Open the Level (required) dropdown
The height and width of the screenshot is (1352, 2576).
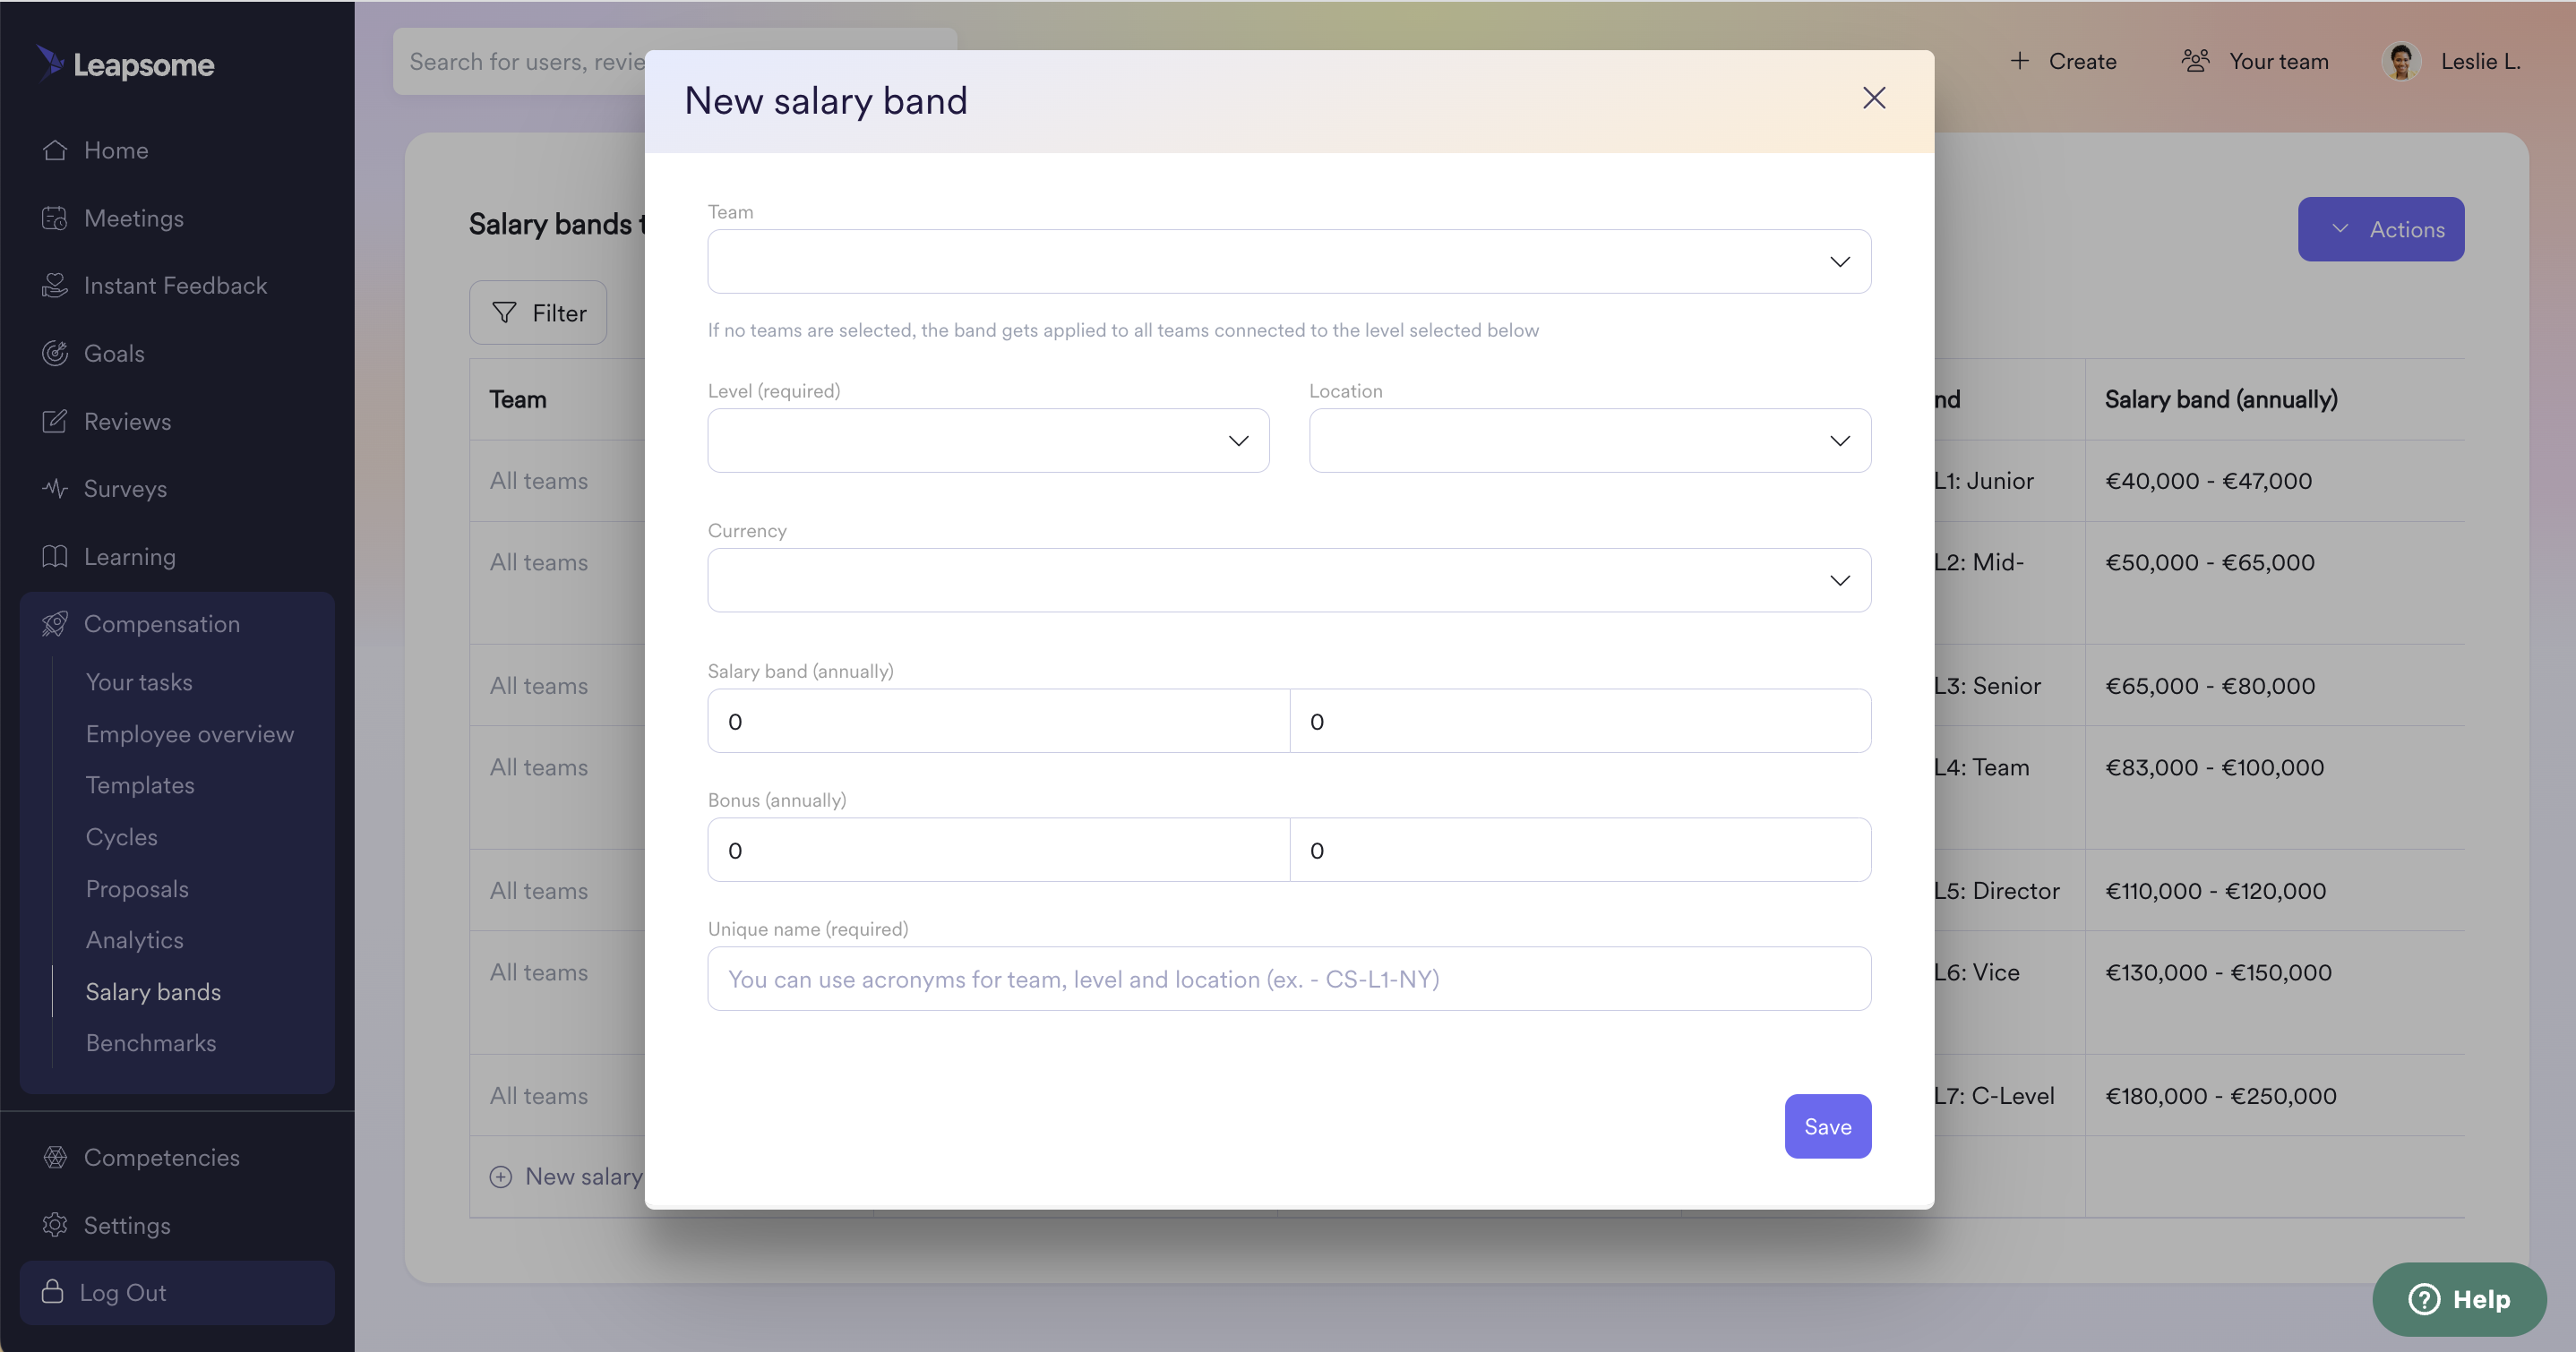click(988, 441)
